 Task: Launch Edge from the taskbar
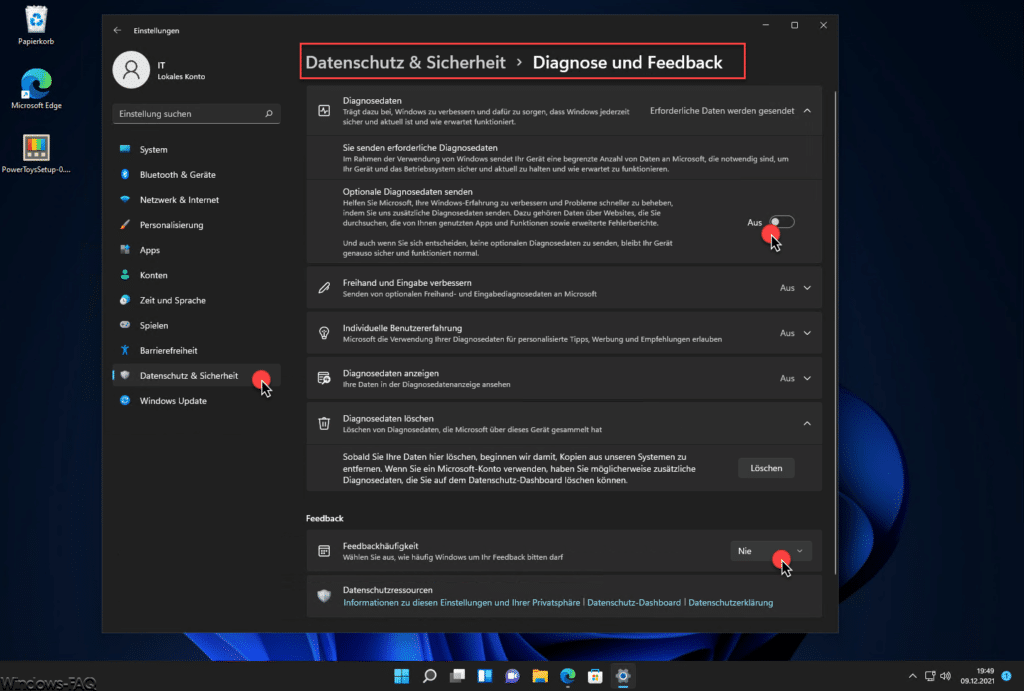pos(568,676)
